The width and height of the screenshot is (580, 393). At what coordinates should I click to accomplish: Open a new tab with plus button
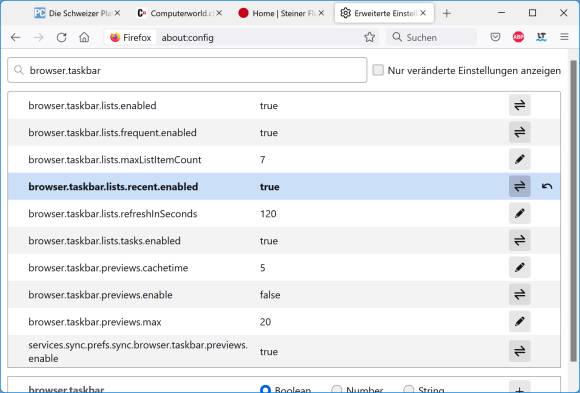pos(446,14)
